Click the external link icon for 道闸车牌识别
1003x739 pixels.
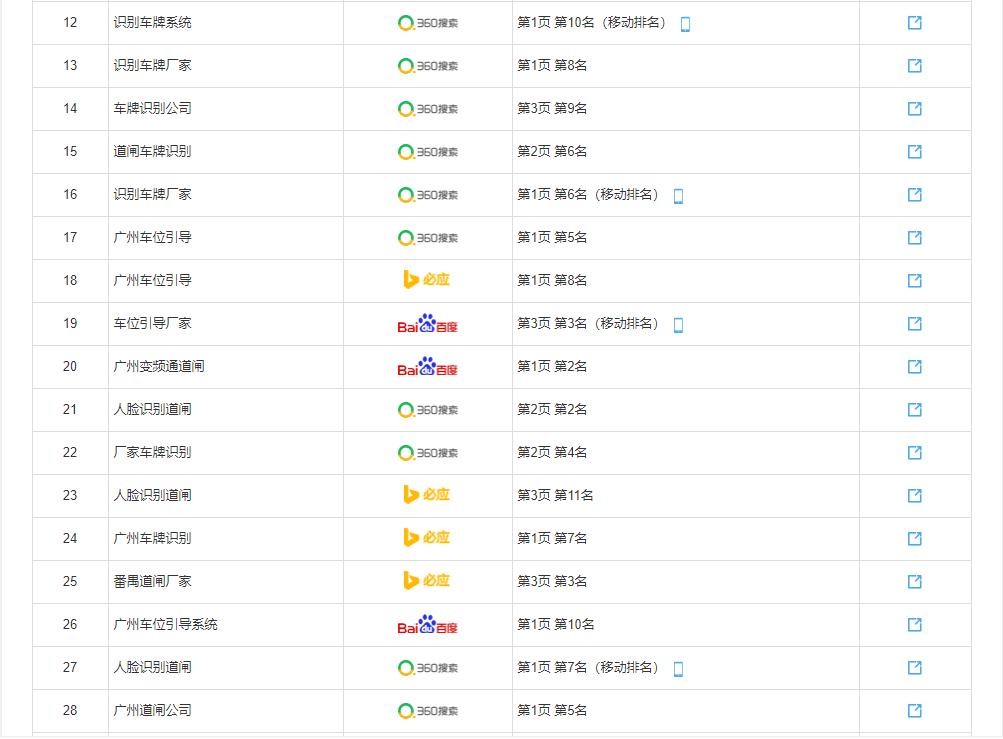913,151
